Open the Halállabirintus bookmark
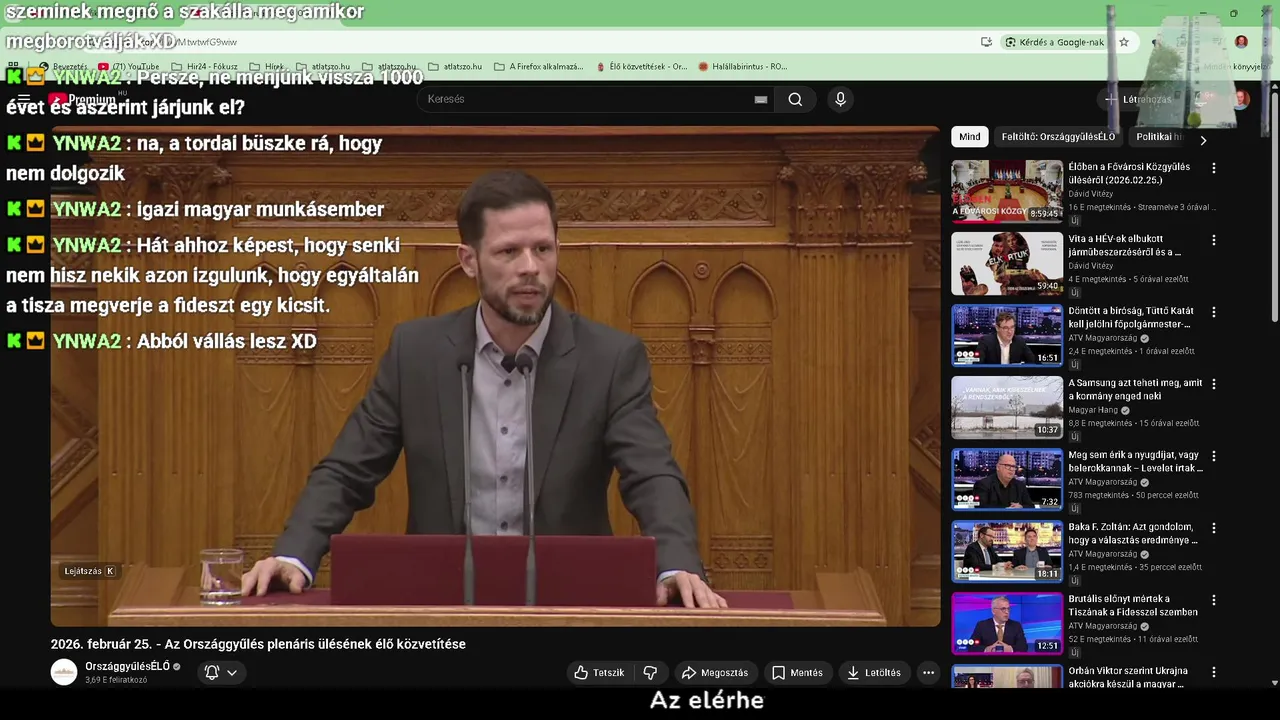Screen dimensions: 1280x720 pyautogui.click(x=742, y=67)
